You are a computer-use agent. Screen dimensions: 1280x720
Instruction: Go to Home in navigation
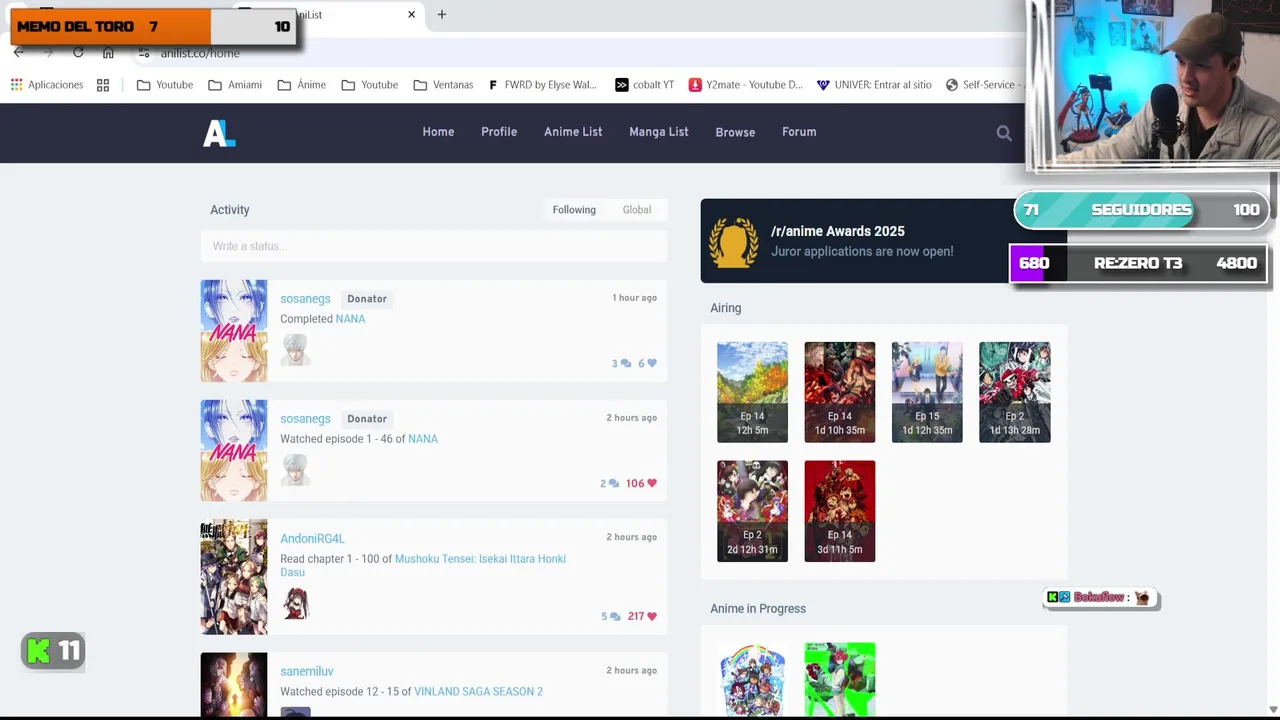[438, 132]
